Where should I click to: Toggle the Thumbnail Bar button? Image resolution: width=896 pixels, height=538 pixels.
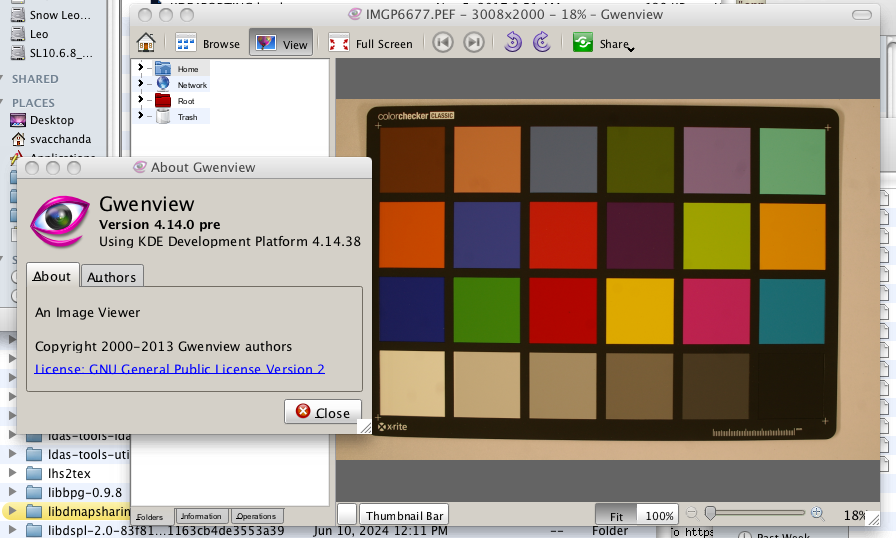404,515
